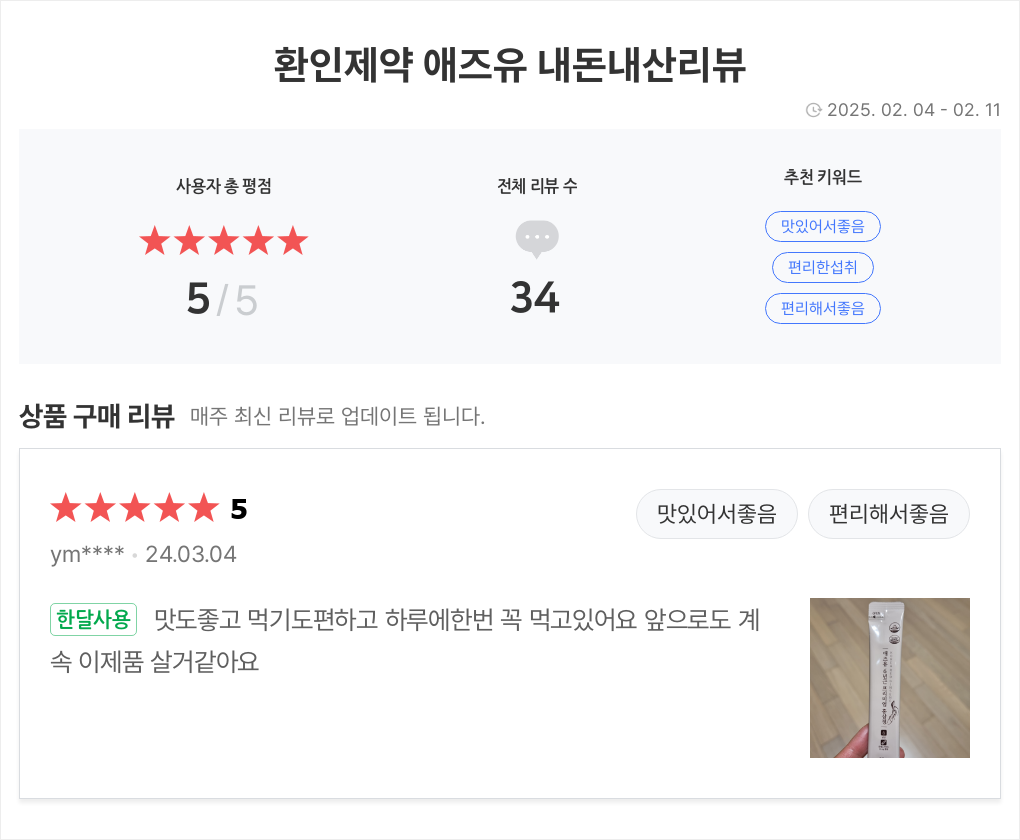Select the 편리한섭취 recommended keyword
The height and width of the screenshot is (840, 1020).
coord(822,267)
